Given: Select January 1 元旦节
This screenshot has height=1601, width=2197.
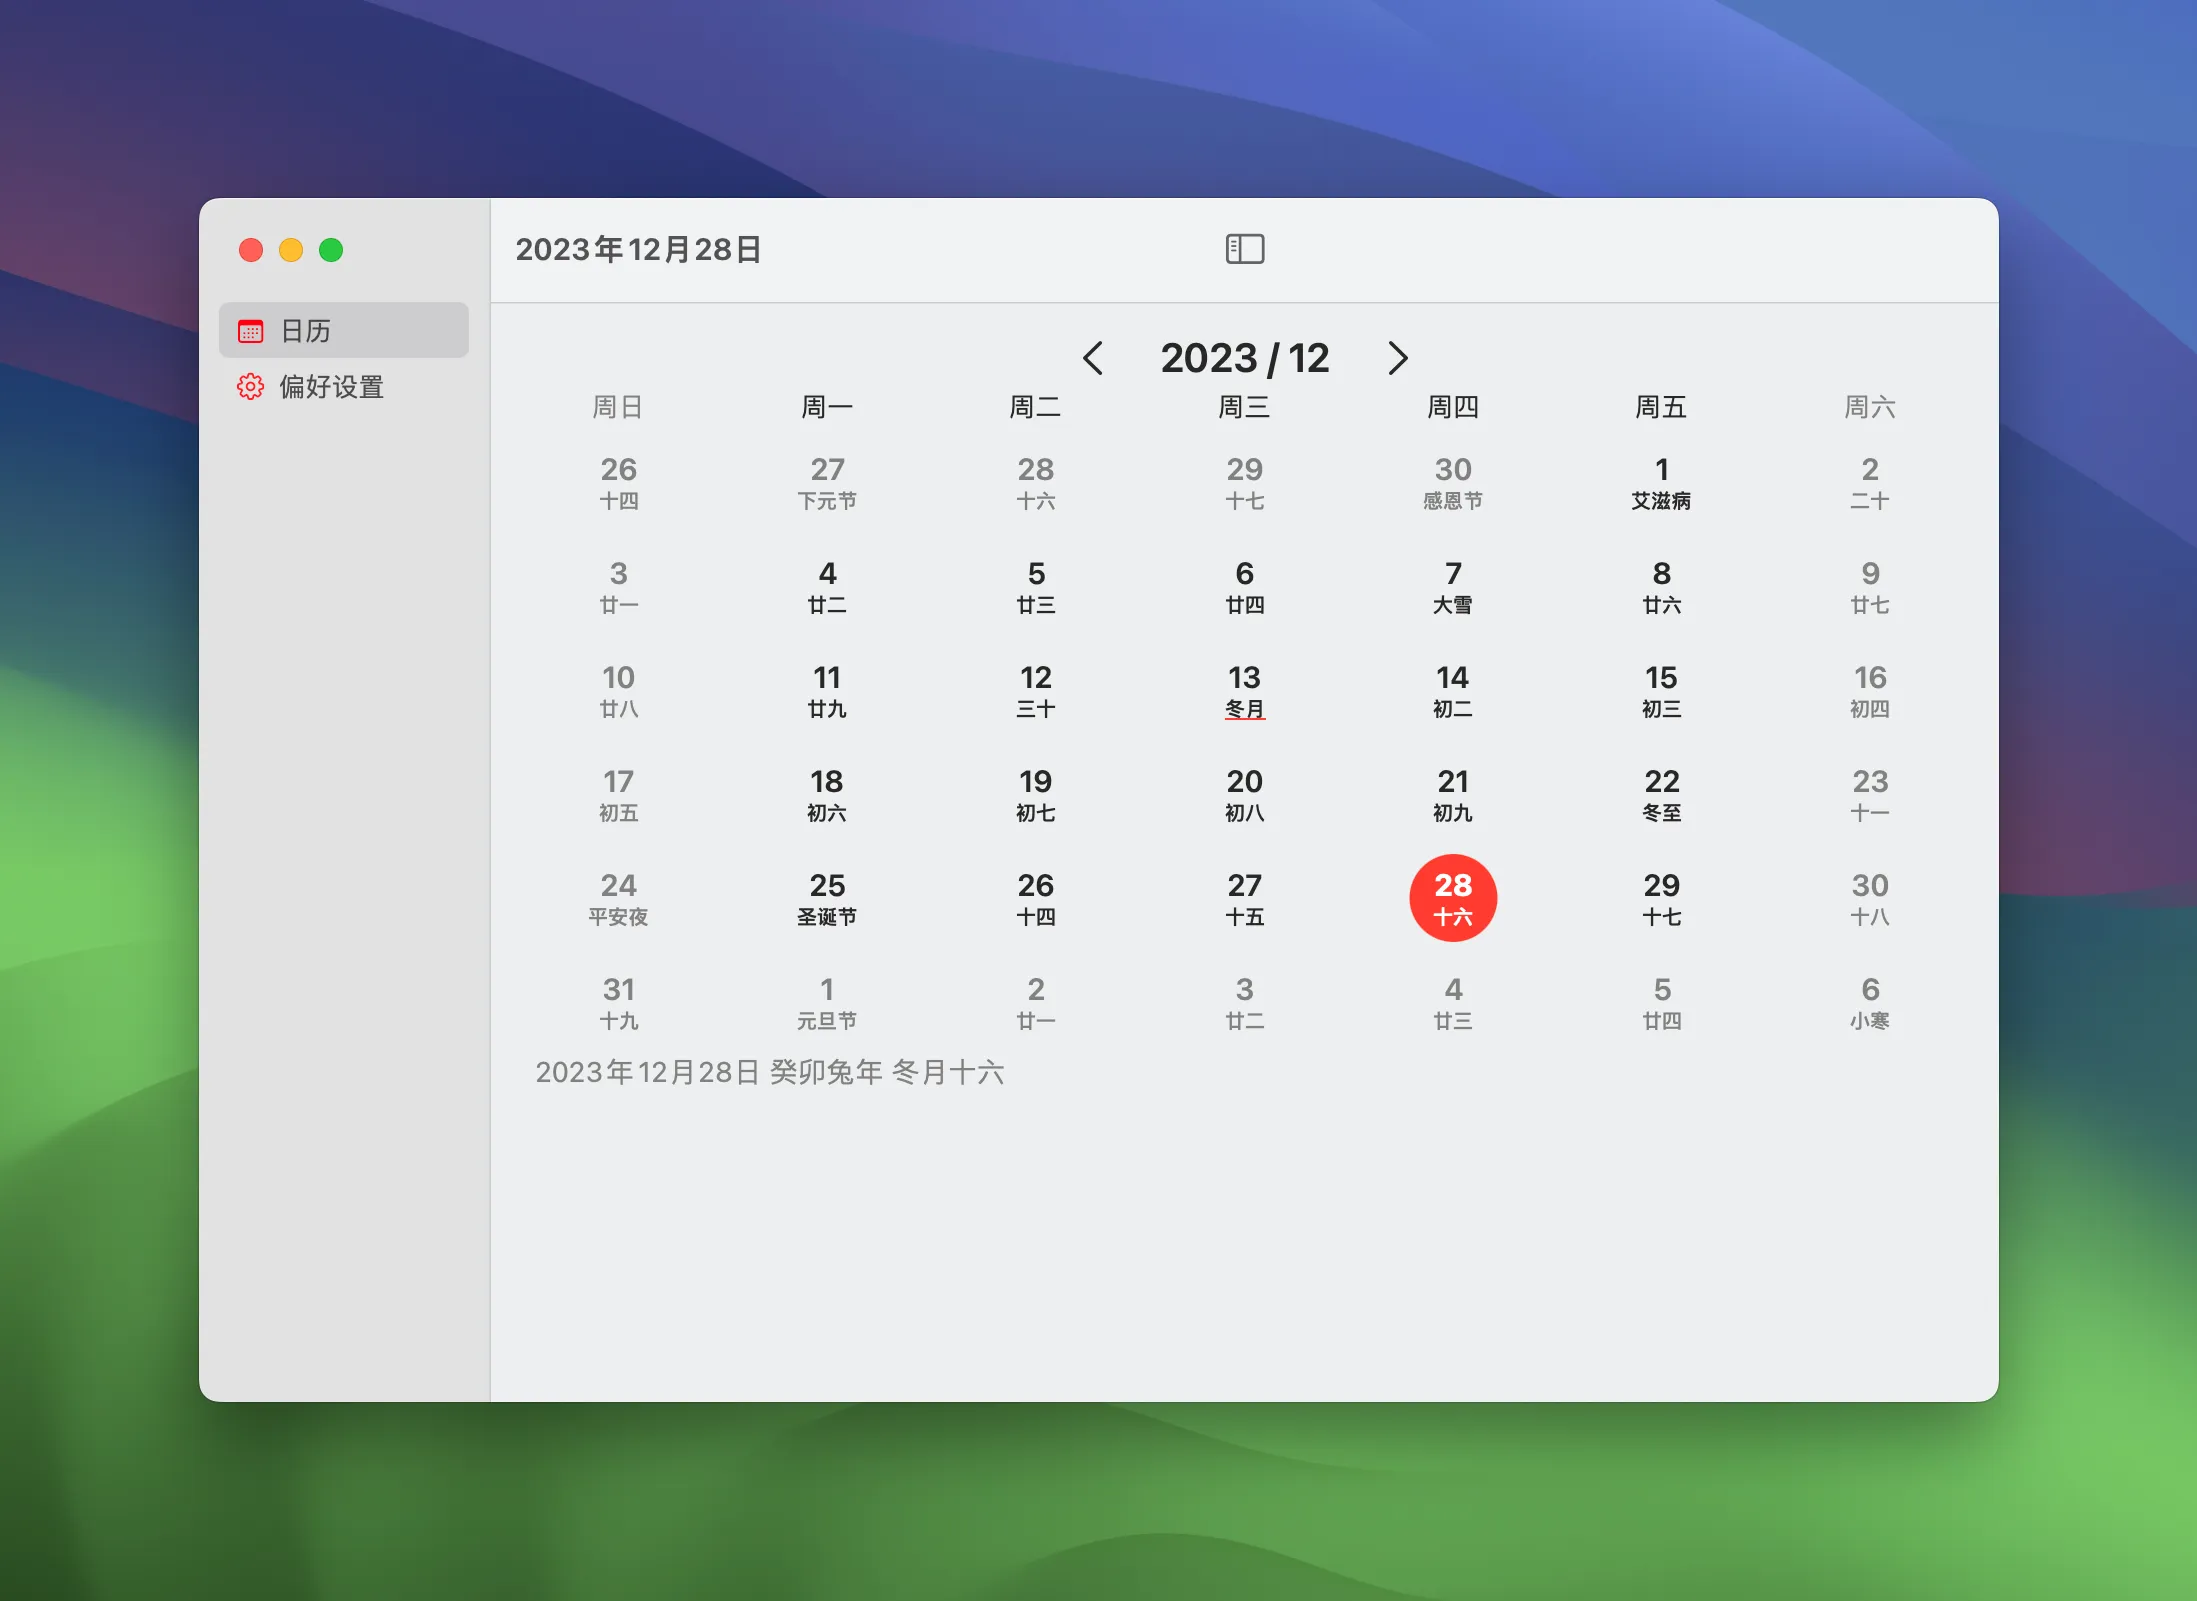Looking at the screenshot, I should (827, 1001).
